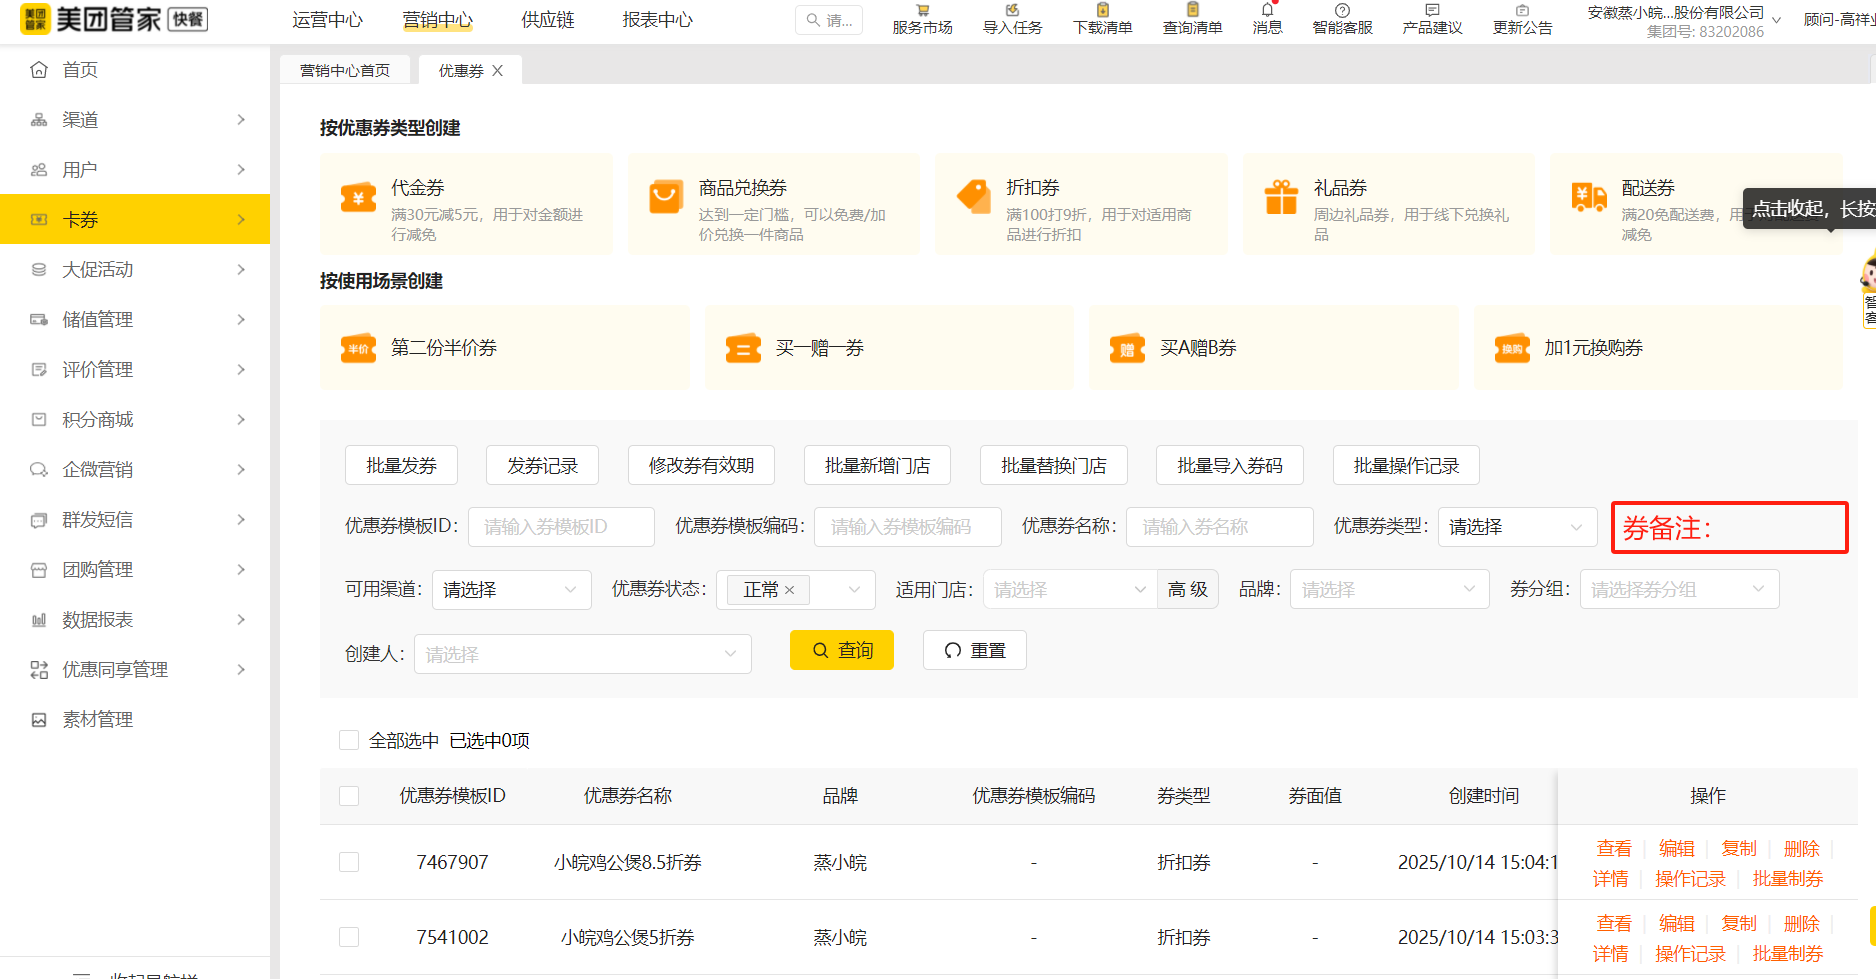Check the 全部选中 select-all checkbox
Screen dimensions: 1876x979
click(x=349, y=740)
